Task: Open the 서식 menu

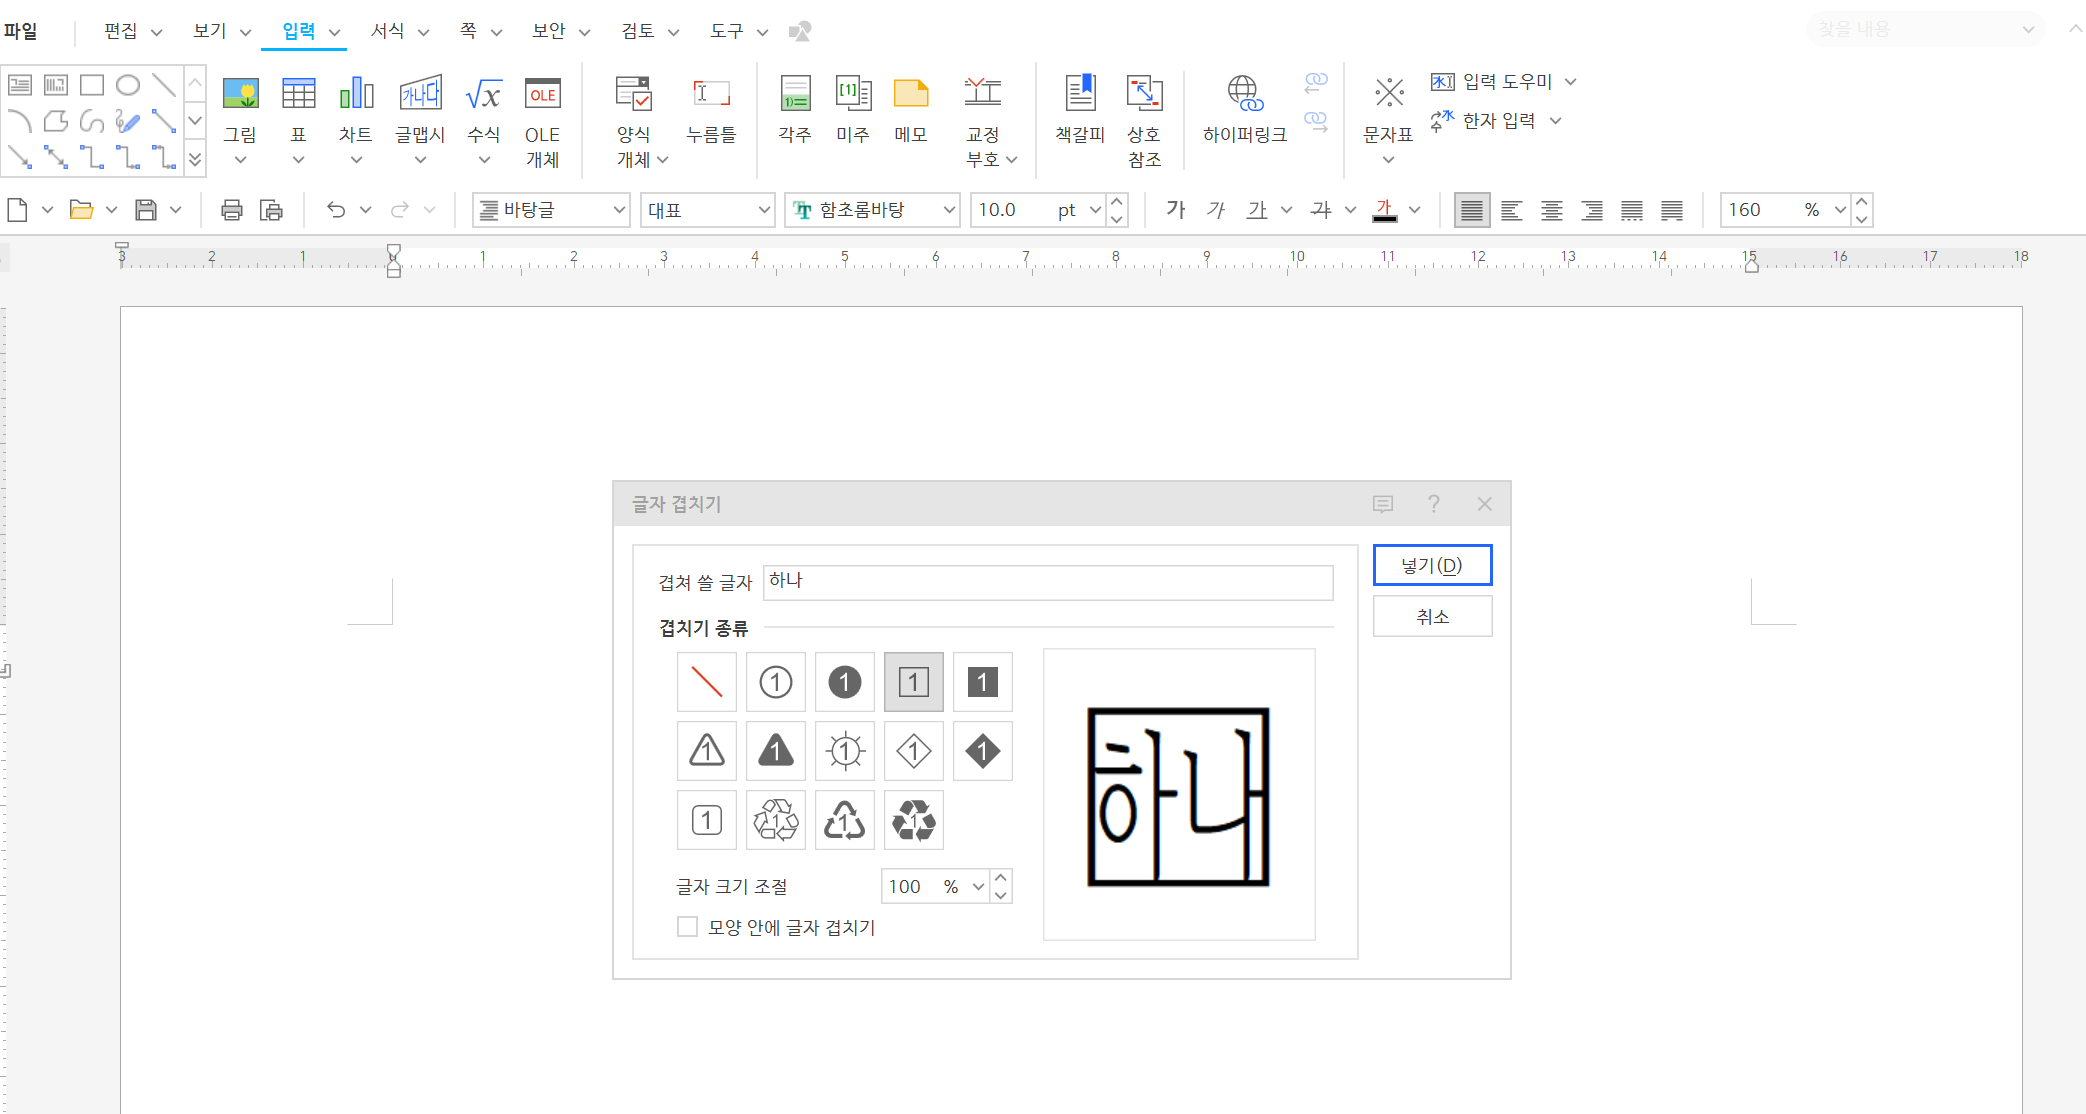Action: point(388,30)
